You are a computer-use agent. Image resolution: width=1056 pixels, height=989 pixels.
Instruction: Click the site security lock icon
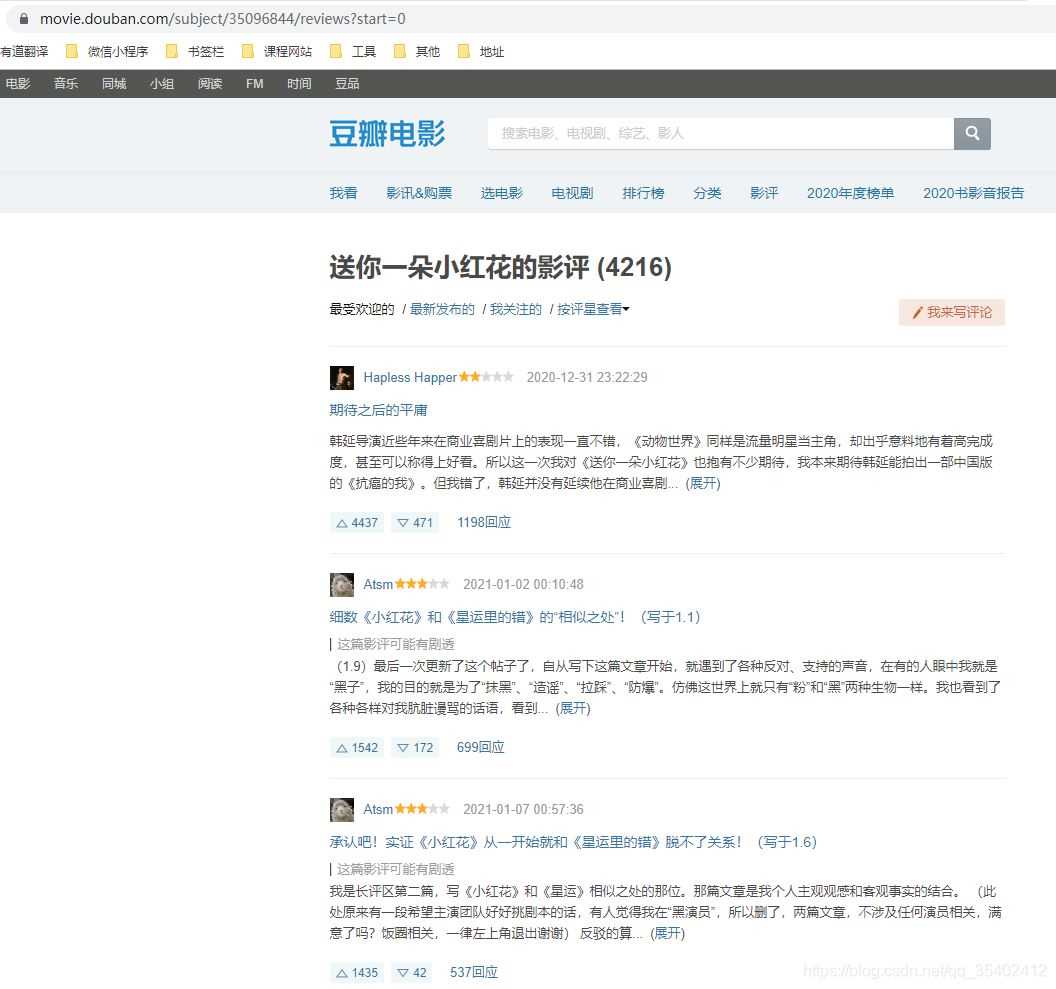pos(22,17)
